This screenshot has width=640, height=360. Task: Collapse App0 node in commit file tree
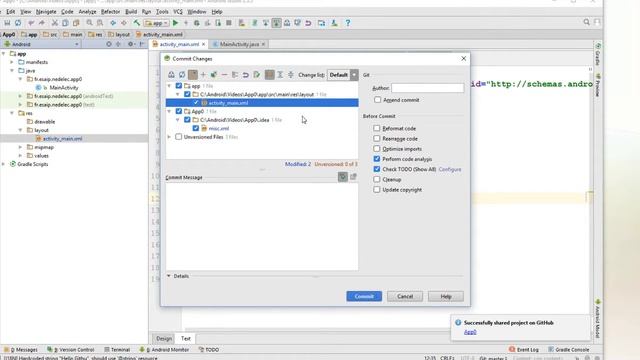pyautogui.click(x=169, y=111)
